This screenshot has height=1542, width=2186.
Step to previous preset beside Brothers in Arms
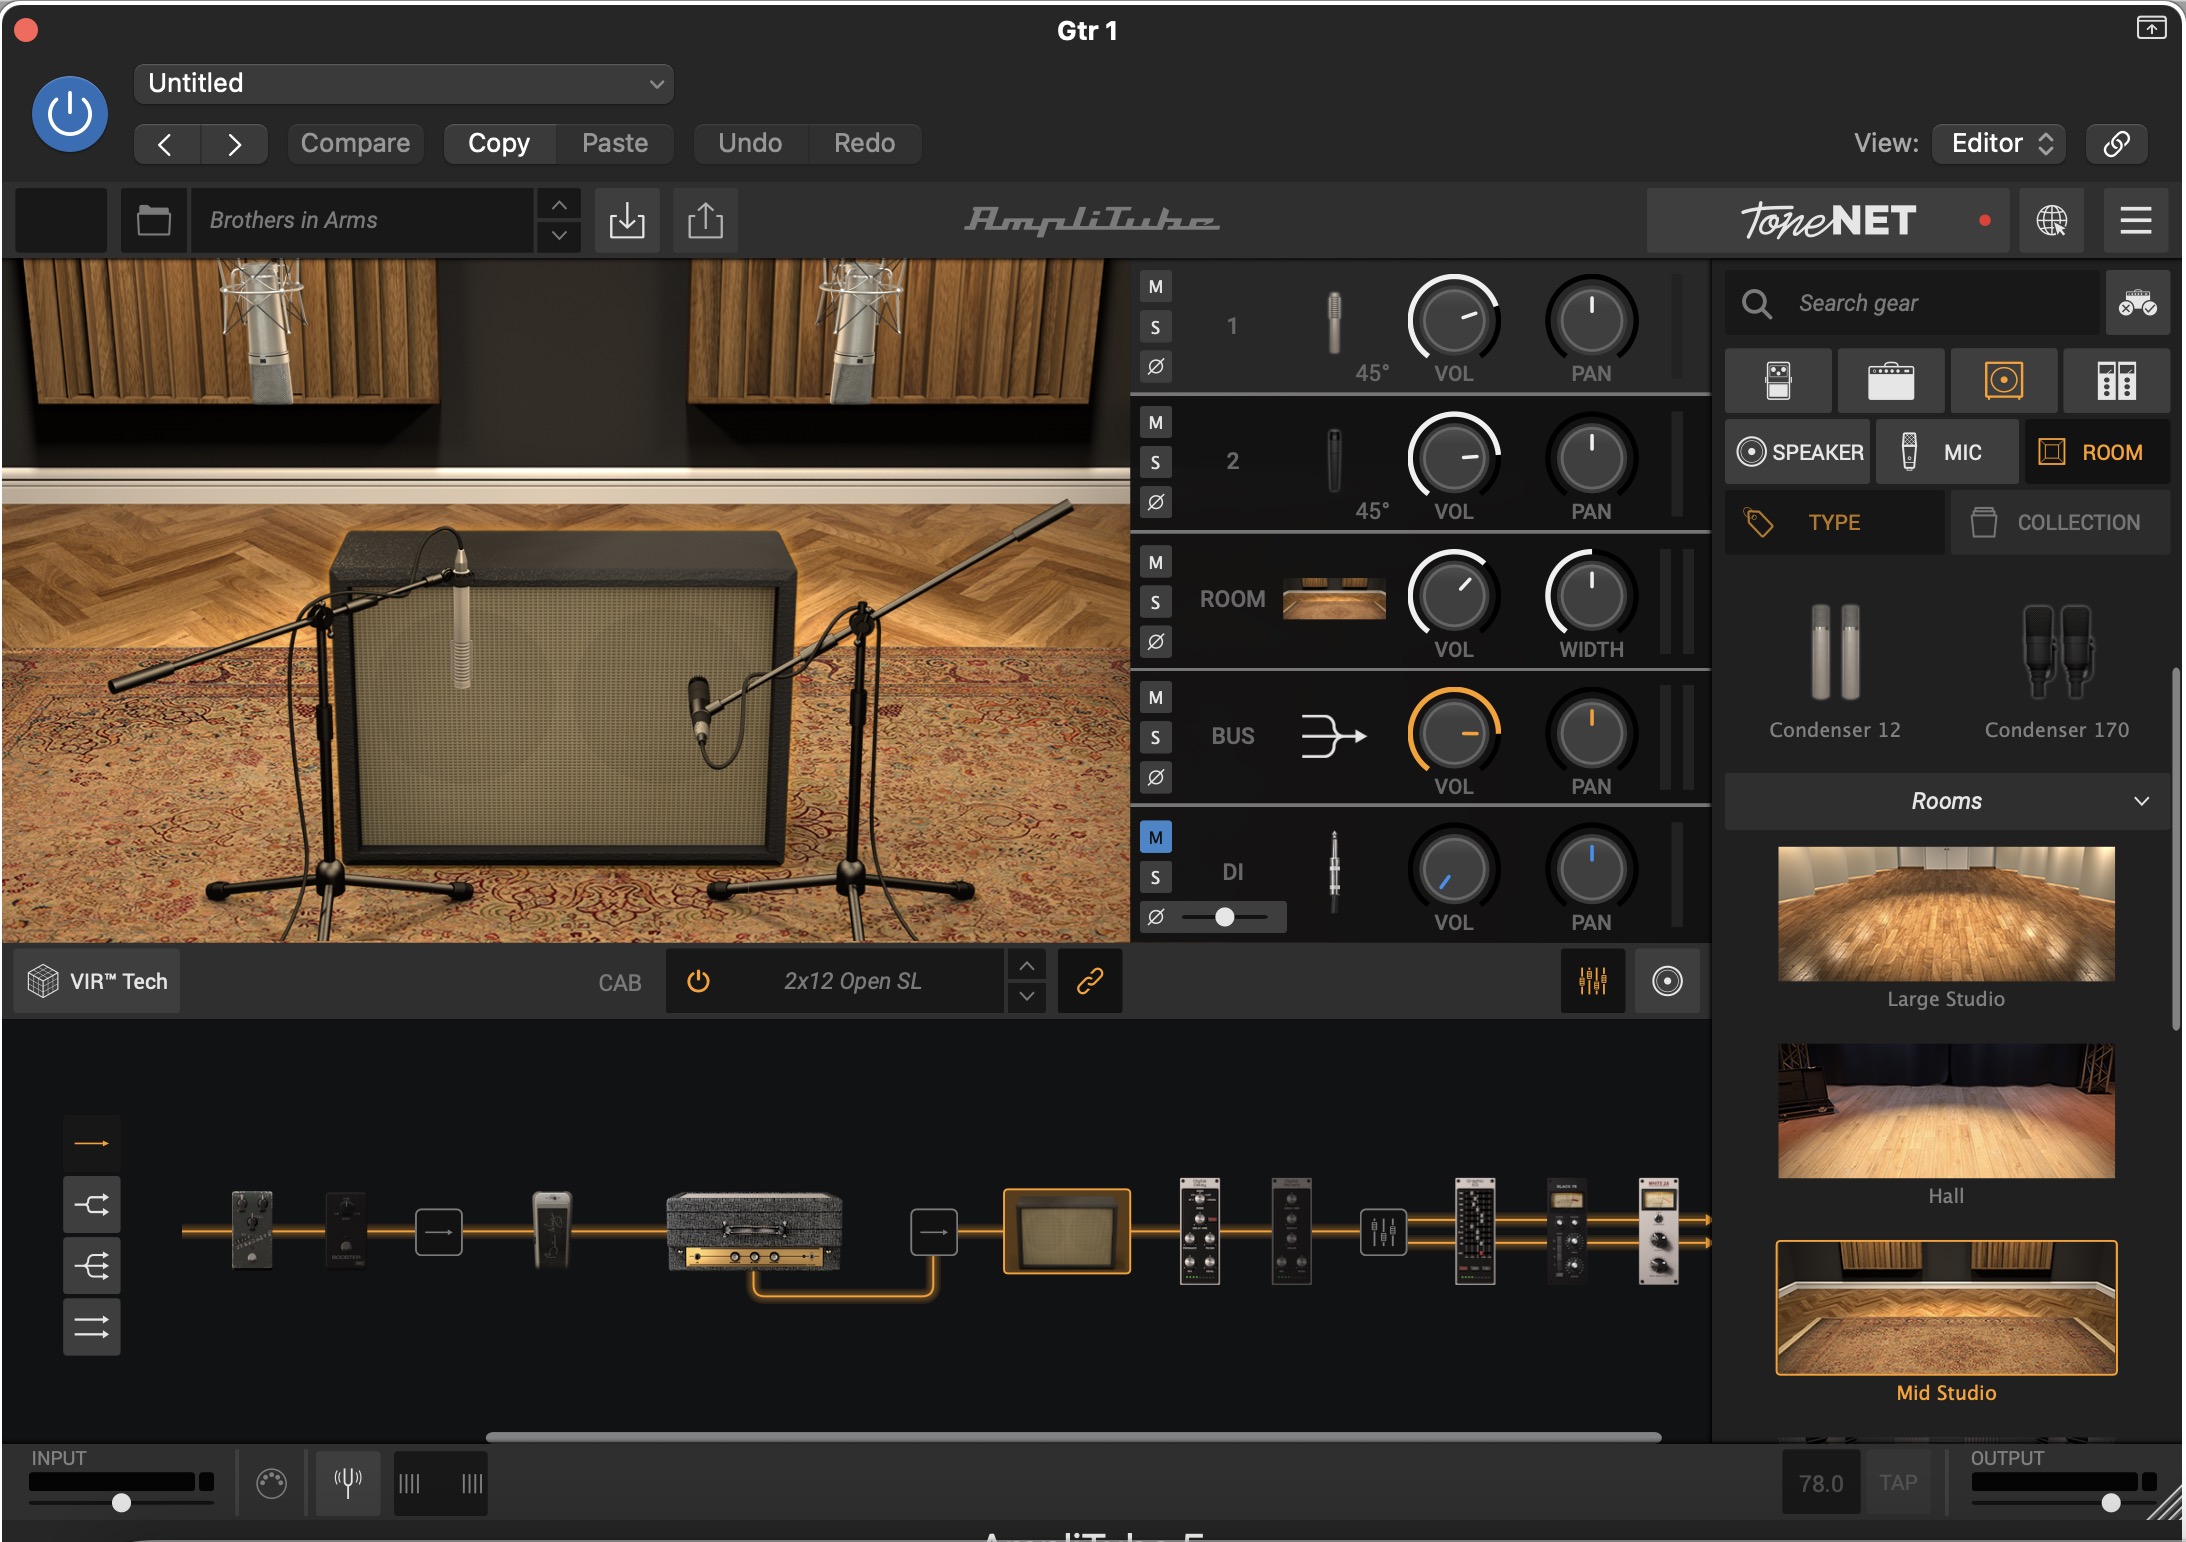[x=559, y=205]
